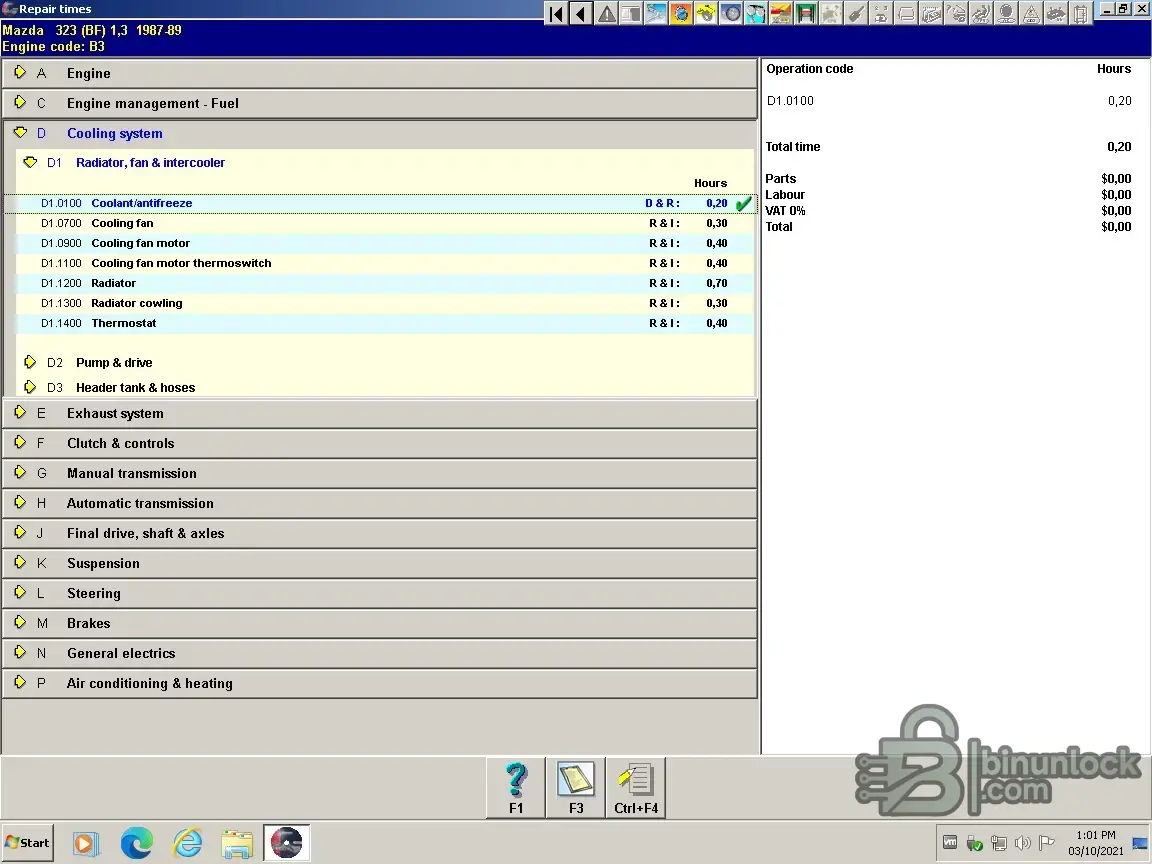Click the Ctrl+F4 document button
Viewport: 1152px width, 864px height.
pyautogui.click(x=636, y=788)
